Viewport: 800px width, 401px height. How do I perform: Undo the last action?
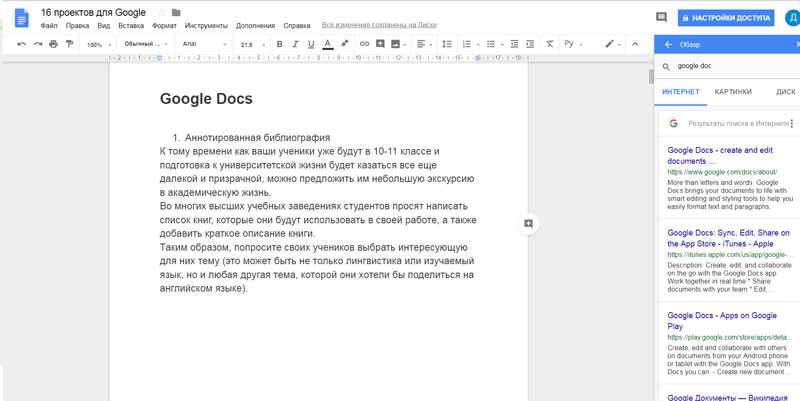[21, 44]
